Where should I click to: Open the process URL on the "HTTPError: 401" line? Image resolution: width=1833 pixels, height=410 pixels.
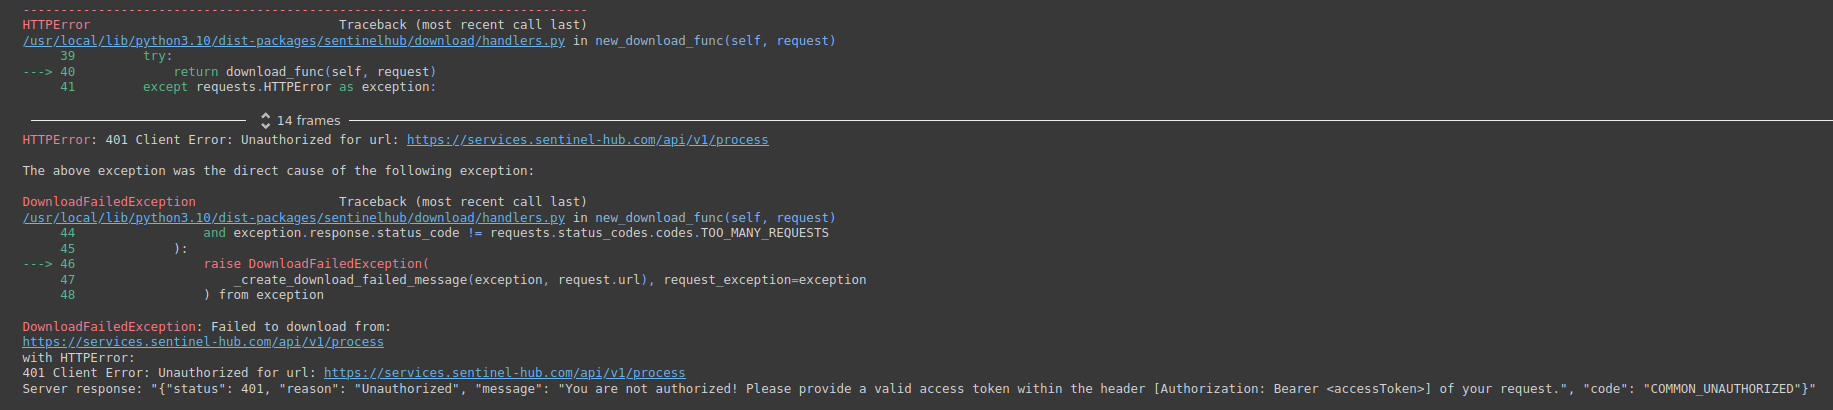pos(587,140)
